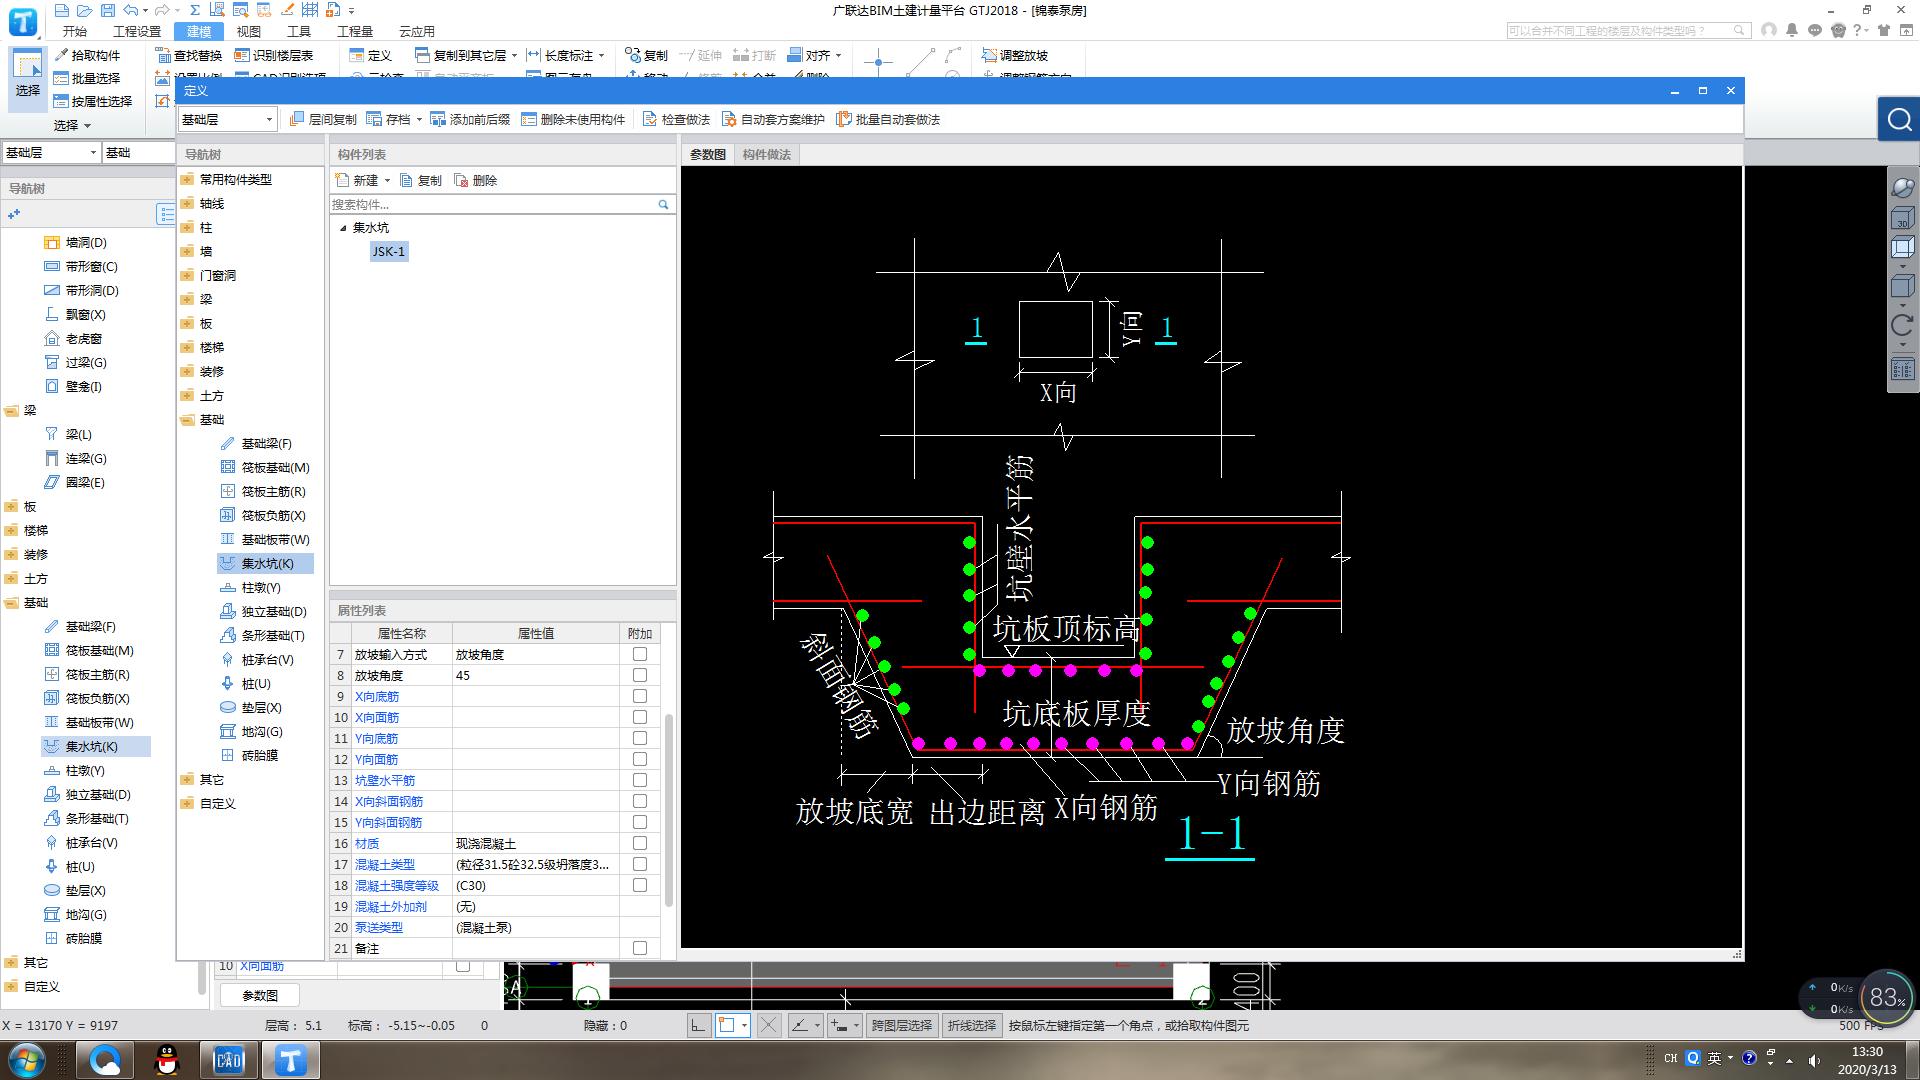Click the QQ penguin taskbar icon
This screenshot has height=1080, width=1920.
pos(167,1060)
